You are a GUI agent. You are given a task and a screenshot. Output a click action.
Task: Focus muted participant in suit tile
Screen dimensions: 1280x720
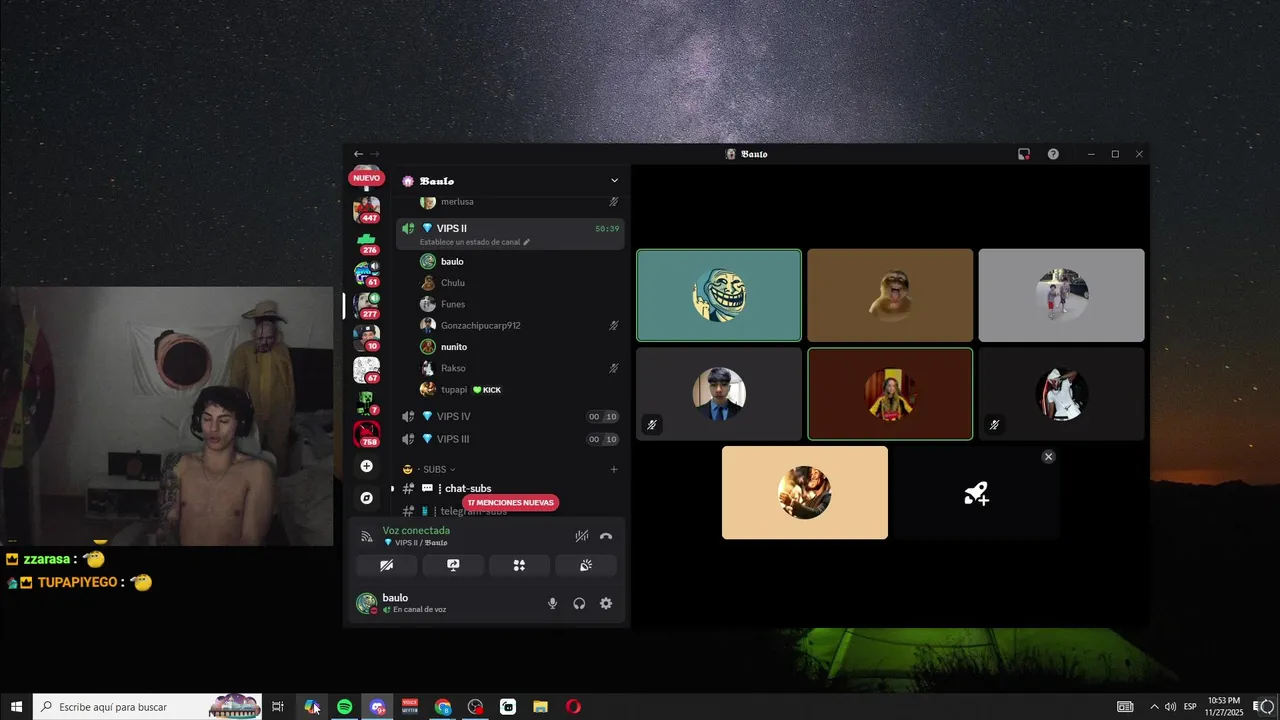tap(719, 394)
